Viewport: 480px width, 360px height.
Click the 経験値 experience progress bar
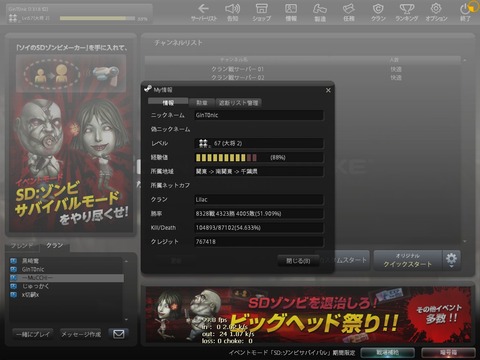pyautogui.click(x=226, y=157)
